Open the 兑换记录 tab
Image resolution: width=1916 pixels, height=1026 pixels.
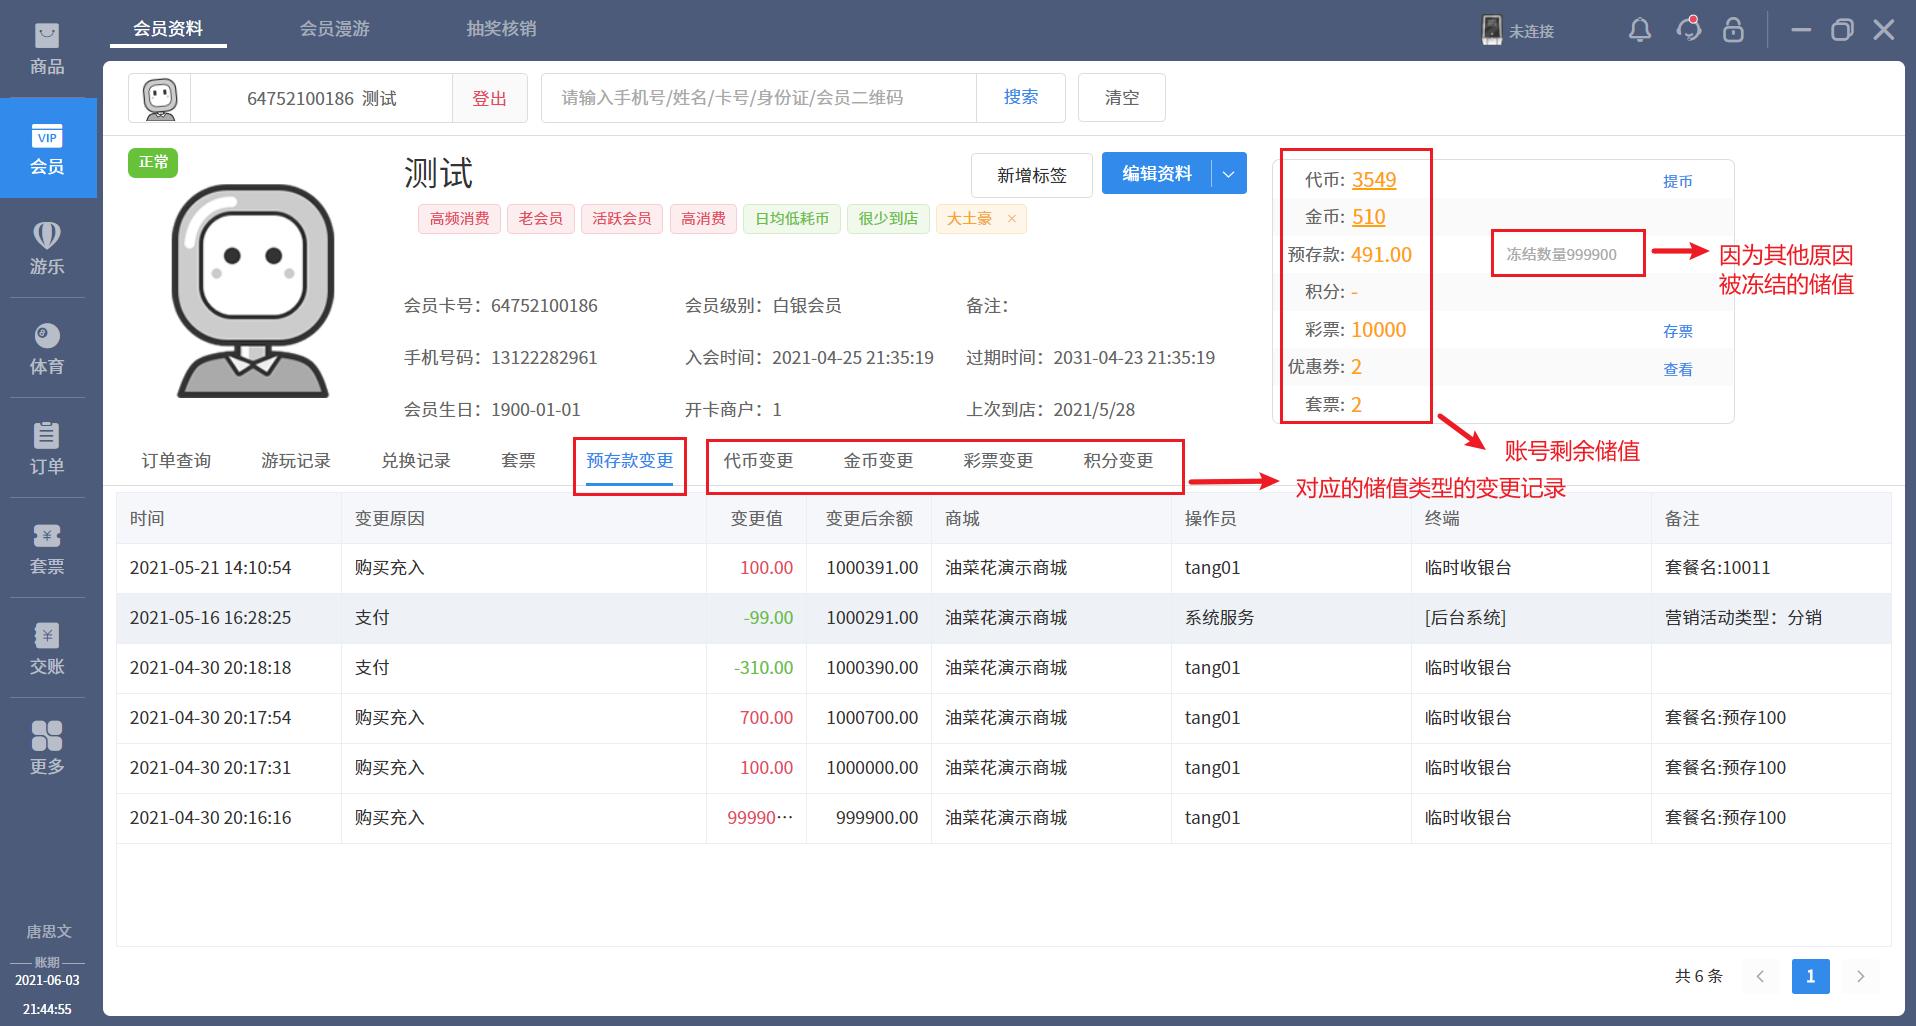pyautogui.click(x=416, y=461)
